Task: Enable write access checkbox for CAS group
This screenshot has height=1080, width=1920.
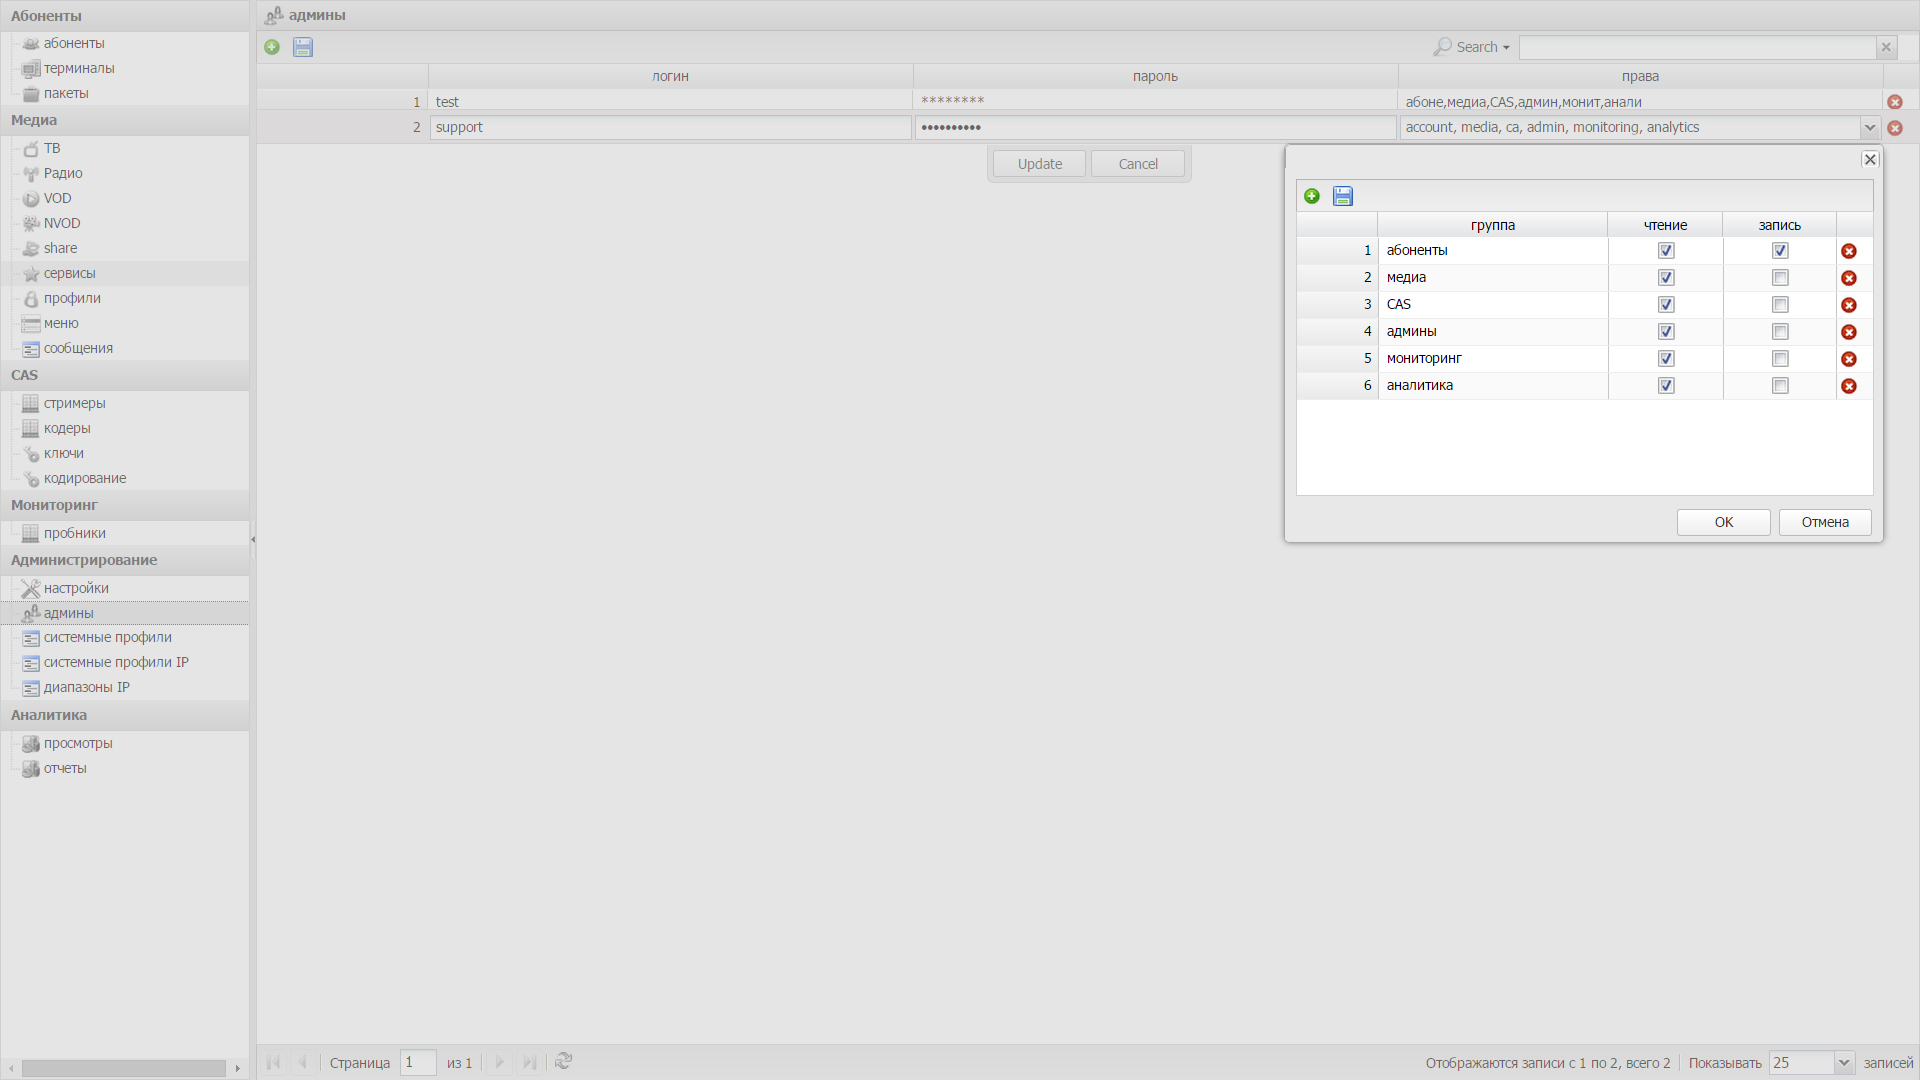Action: (1779, 303)
